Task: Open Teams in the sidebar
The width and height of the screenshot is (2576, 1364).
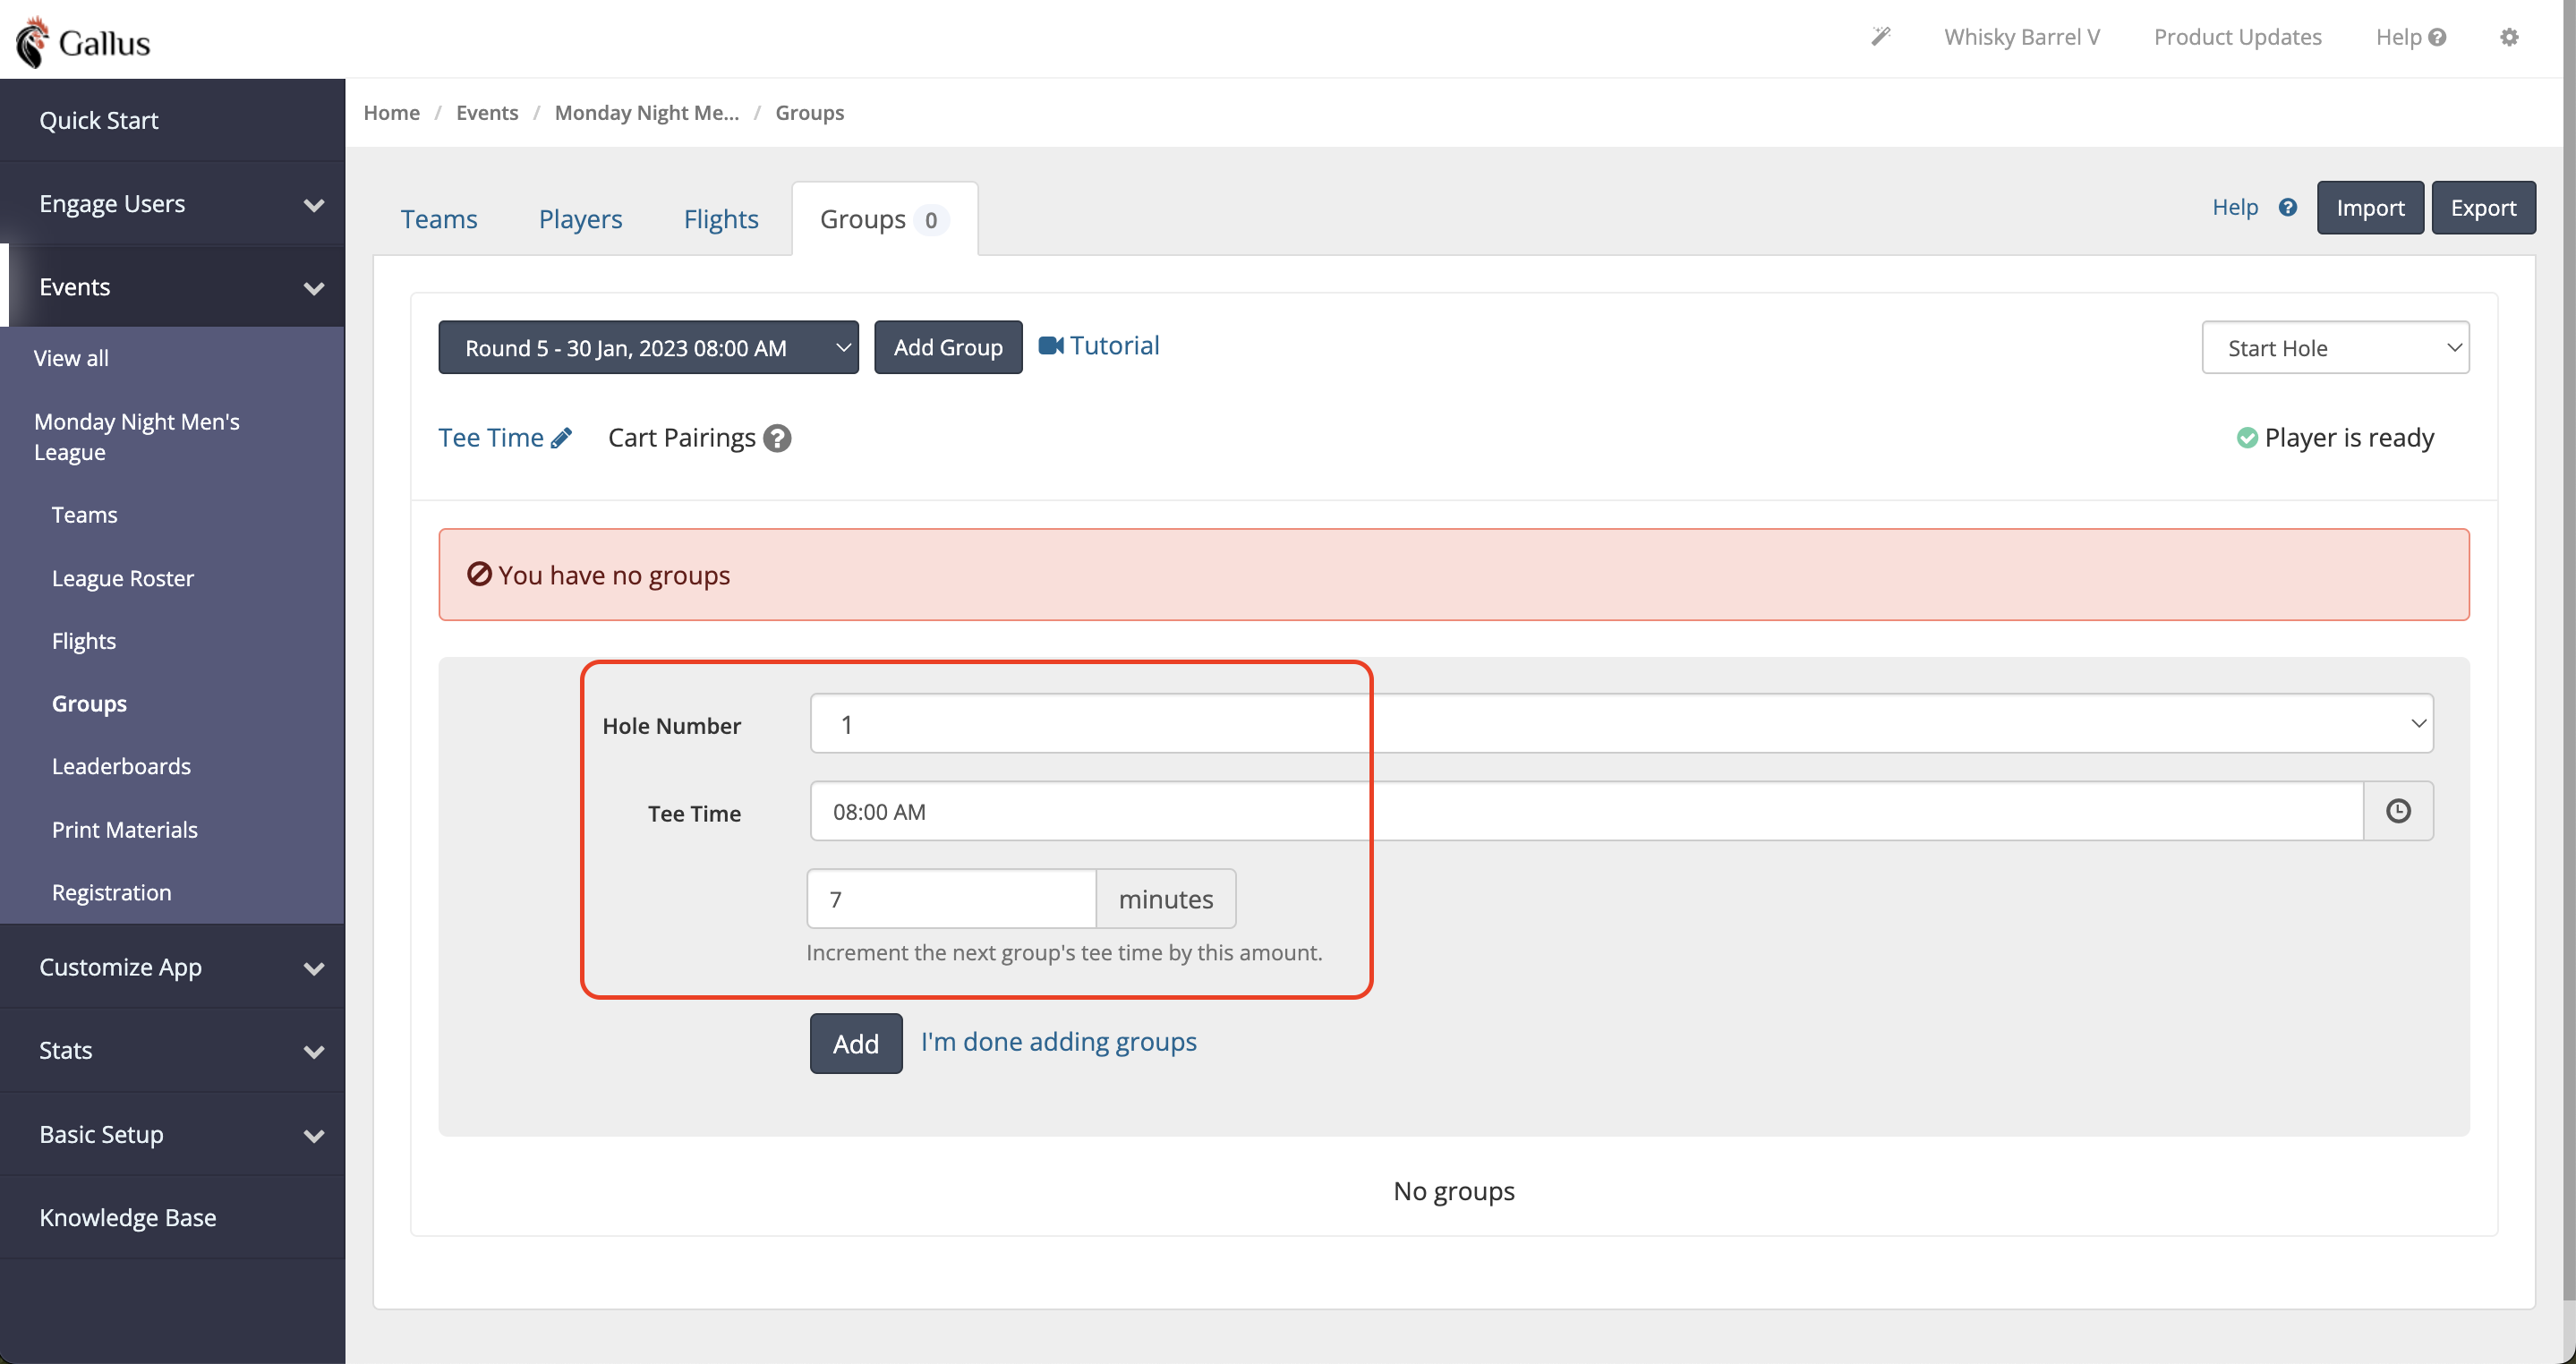Action: point(84,515)
